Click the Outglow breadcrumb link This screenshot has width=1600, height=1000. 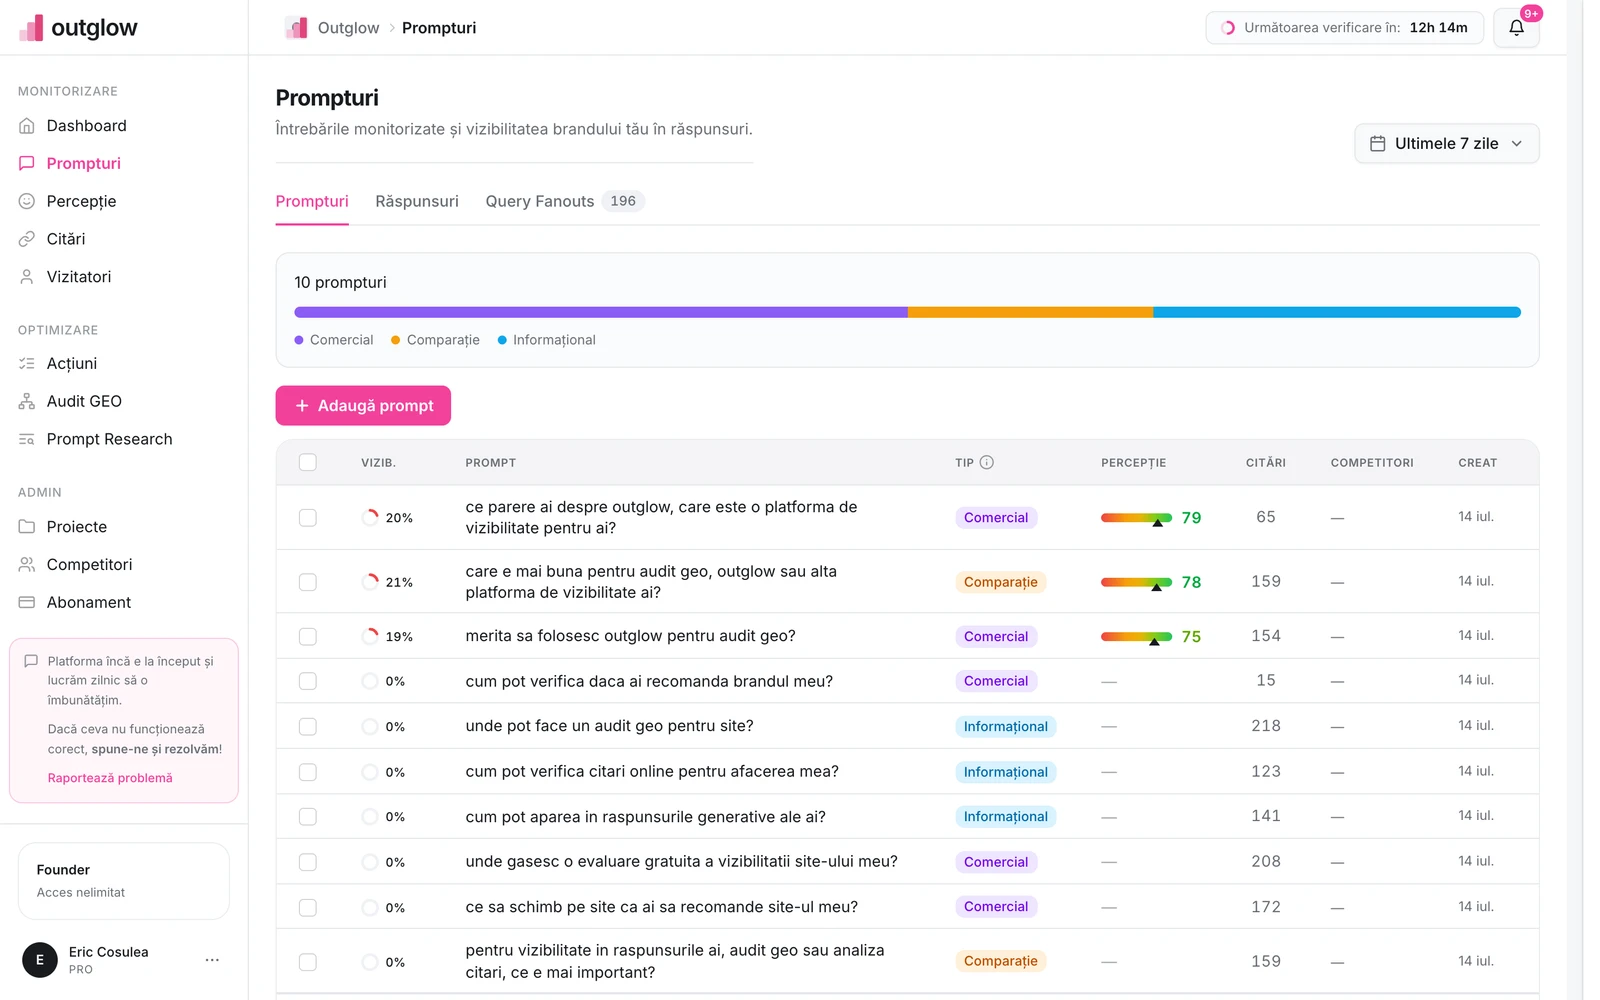click(x=348, y=28)
